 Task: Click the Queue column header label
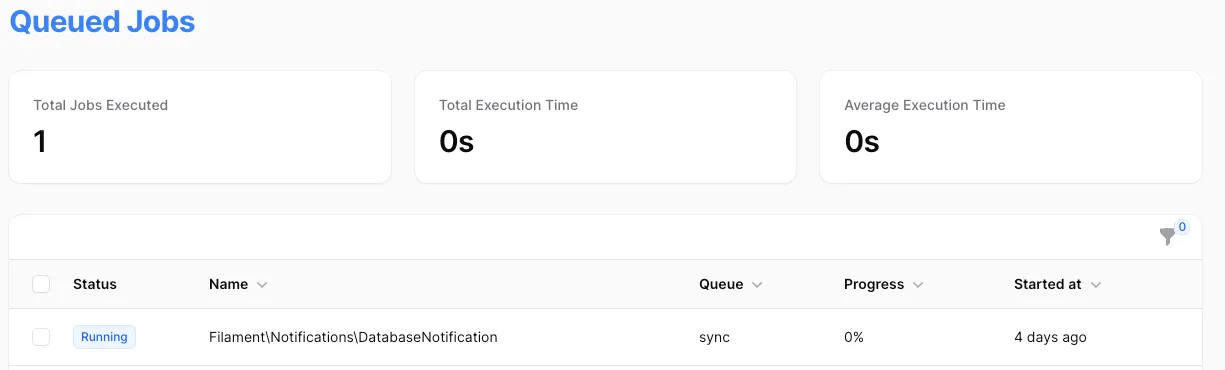click(721, 284)
